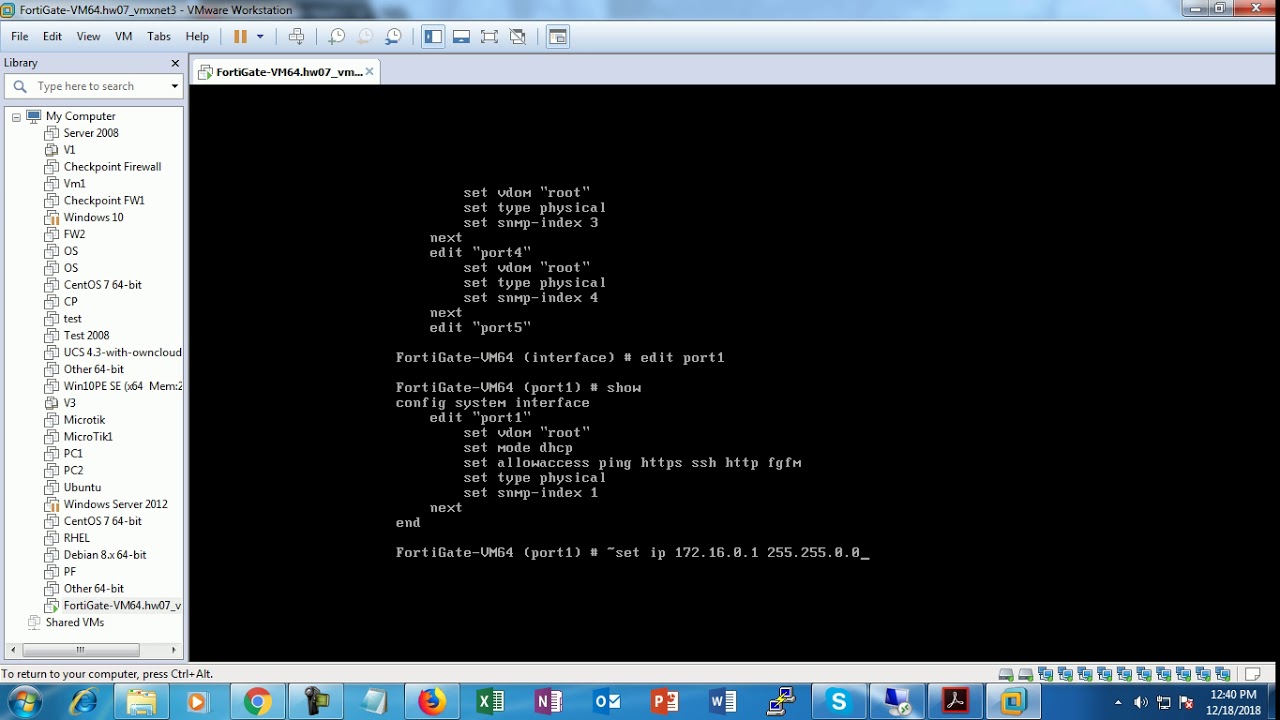This screenshot has width=1280, height=720.
Task: Open the Windows Start menu
Action: [x=24, y=701]
